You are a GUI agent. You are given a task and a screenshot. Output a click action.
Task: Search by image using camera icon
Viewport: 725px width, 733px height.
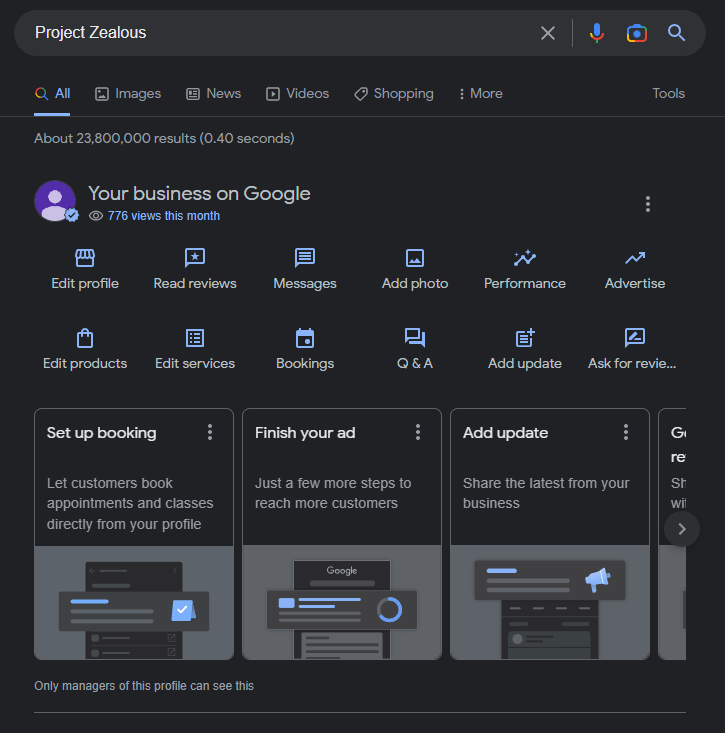(x=637, y=33)
